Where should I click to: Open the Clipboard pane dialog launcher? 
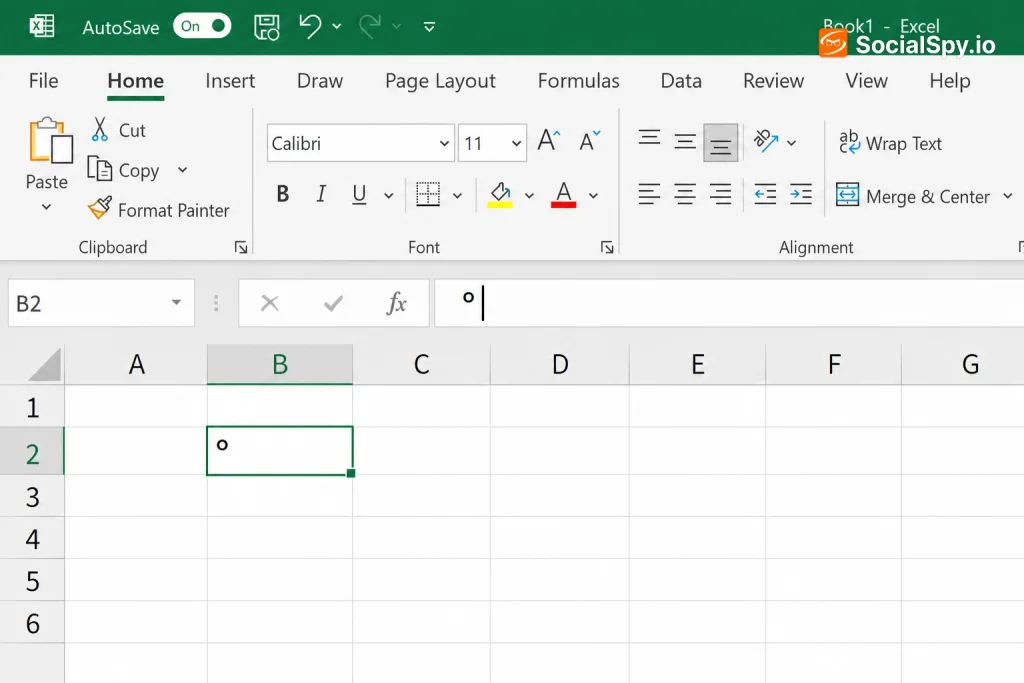point(241,247)
